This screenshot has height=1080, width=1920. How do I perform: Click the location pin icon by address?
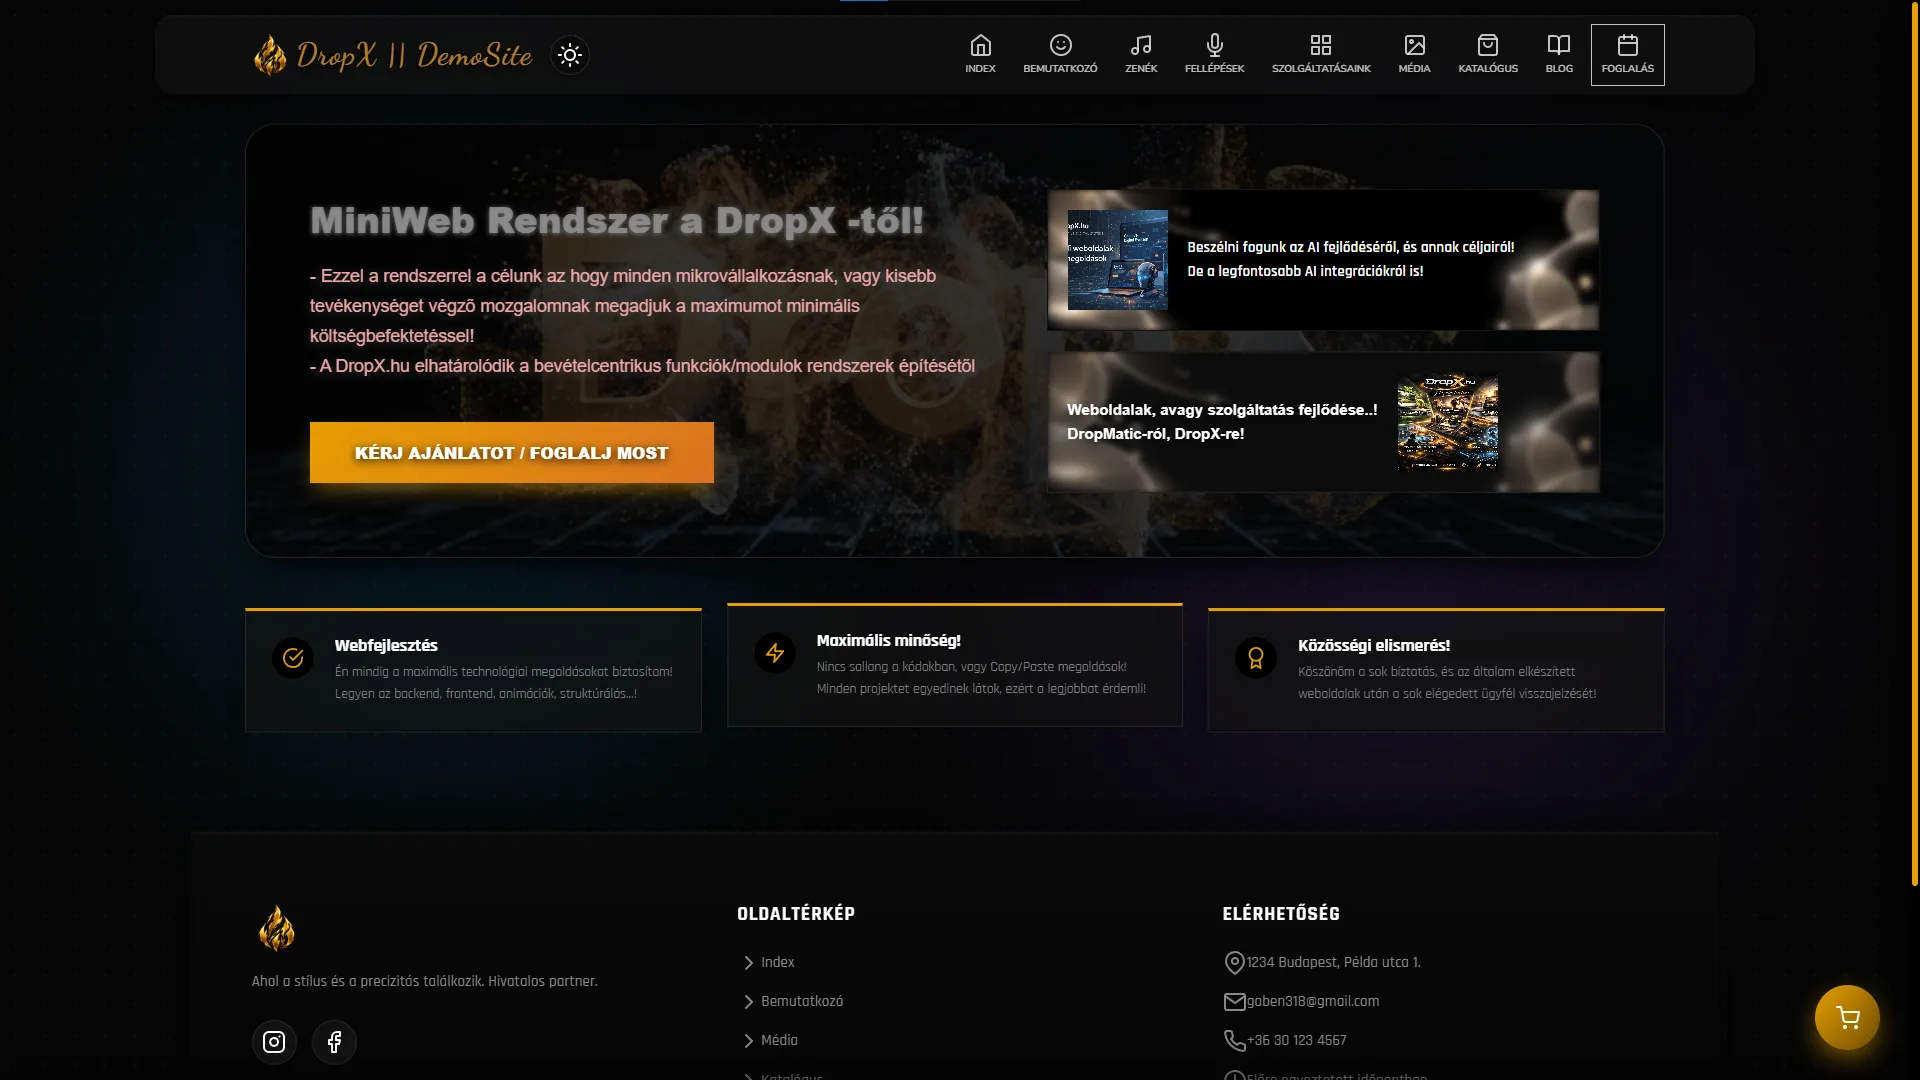pos(1234,962)
